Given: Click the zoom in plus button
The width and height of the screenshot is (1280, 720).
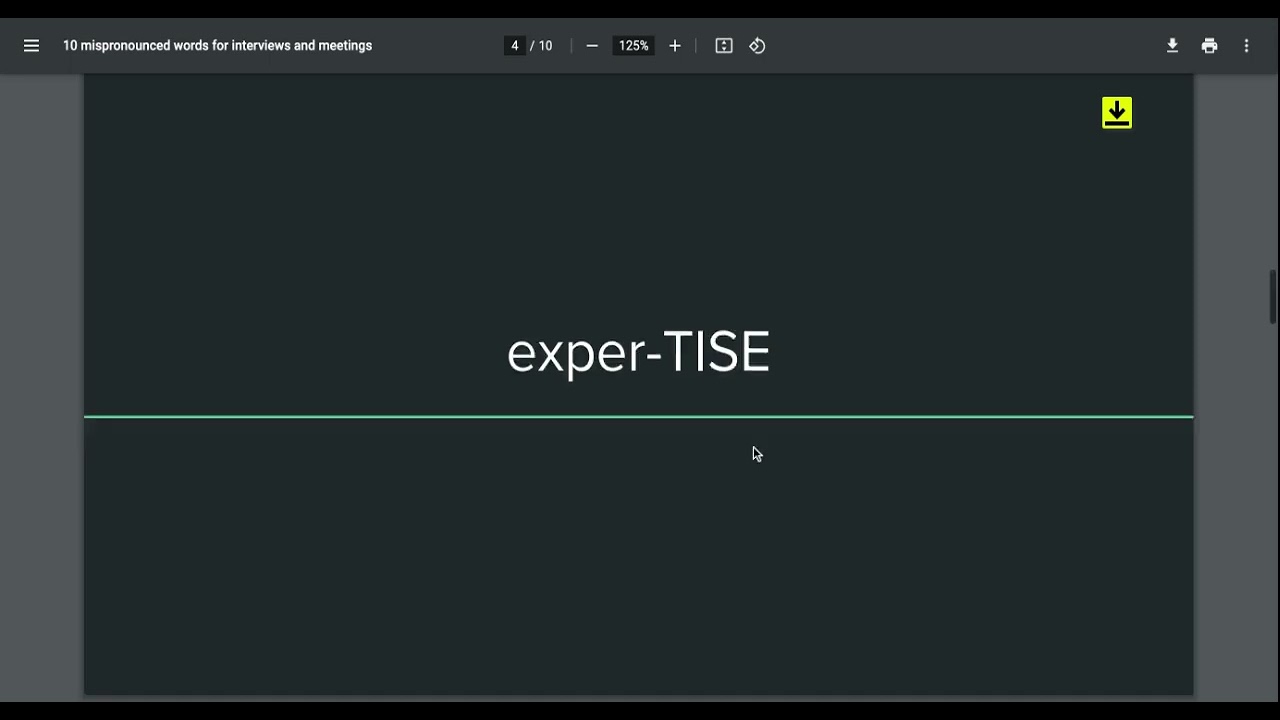Looking at the screenshot, I should click(x=675, y=46).
